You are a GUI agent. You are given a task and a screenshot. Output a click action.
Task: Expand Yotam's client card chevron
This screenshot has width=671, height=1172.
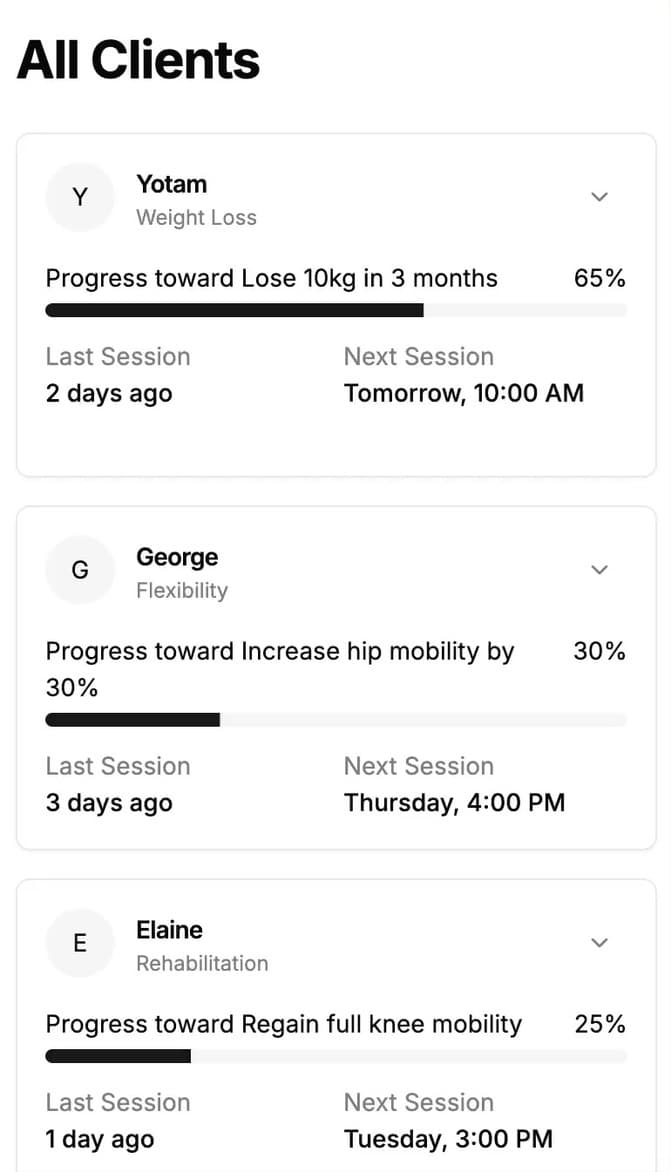599,197
